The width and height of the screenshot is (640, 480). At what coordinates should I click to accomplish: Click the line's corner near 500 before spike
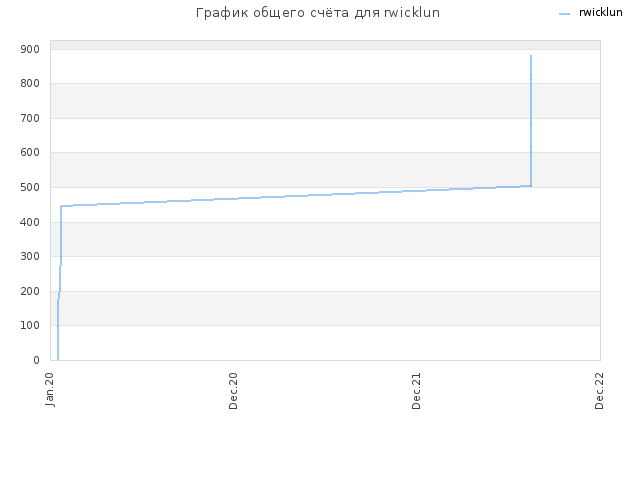click(531, 186)
